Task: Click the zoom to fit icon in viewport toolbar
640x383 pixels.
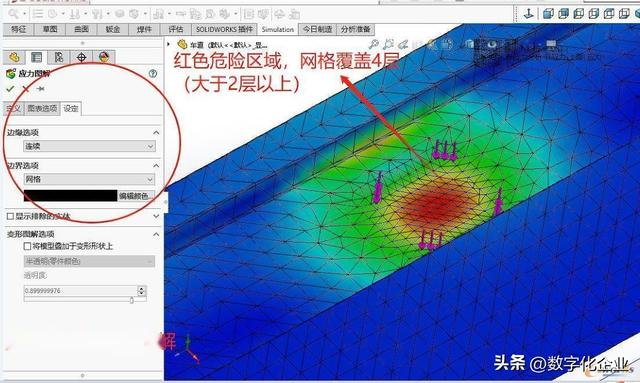Action: coord(373,44)
